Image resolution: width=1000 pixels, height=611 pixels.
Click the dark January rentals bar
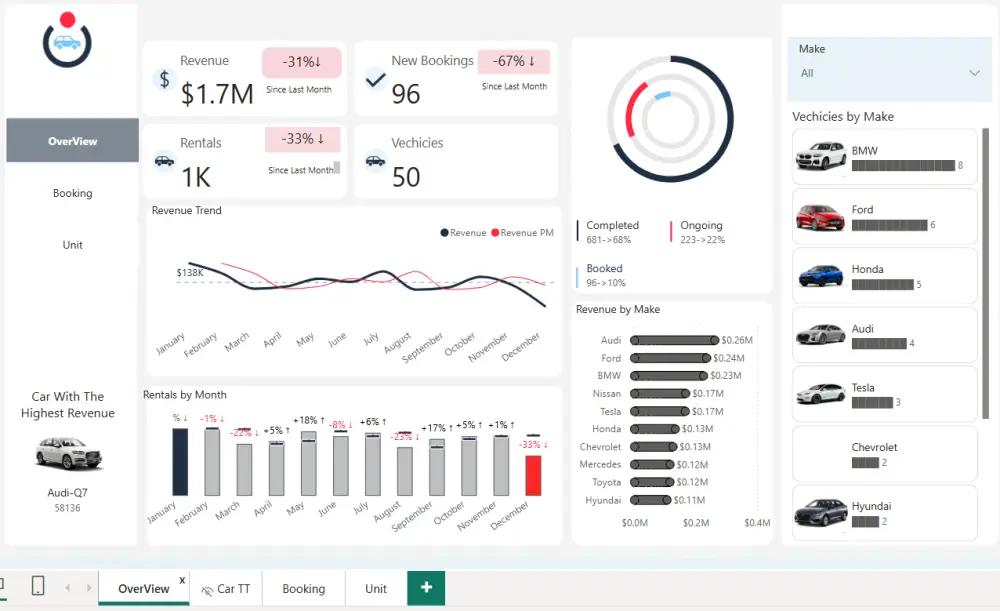point(180,462)
